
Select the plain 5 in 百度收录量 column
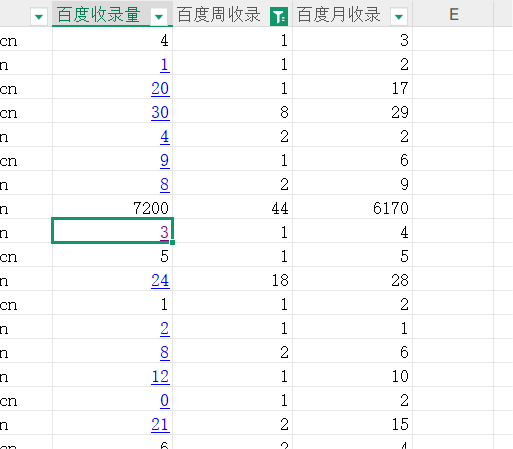[112, 256]
